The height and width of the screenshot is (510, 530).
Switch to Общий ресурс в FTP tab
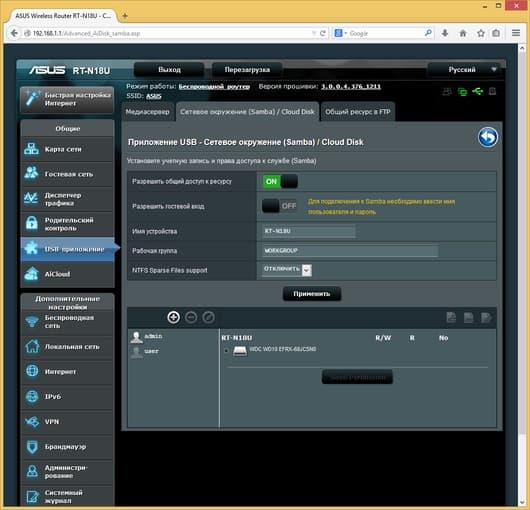pos(358,112)
